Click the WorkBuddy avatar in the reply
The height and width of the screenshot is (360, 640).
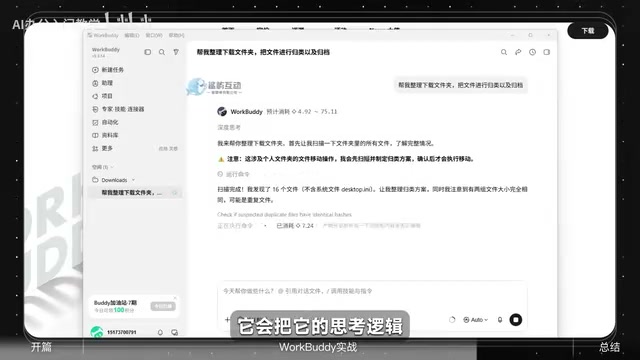coord(222,111)
